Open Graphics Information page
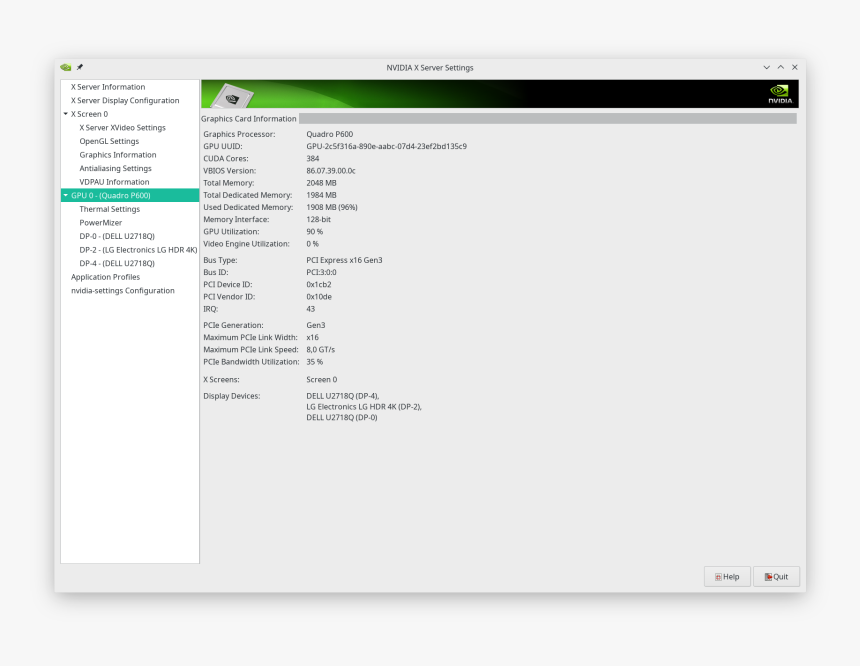 tap(118, 155)
